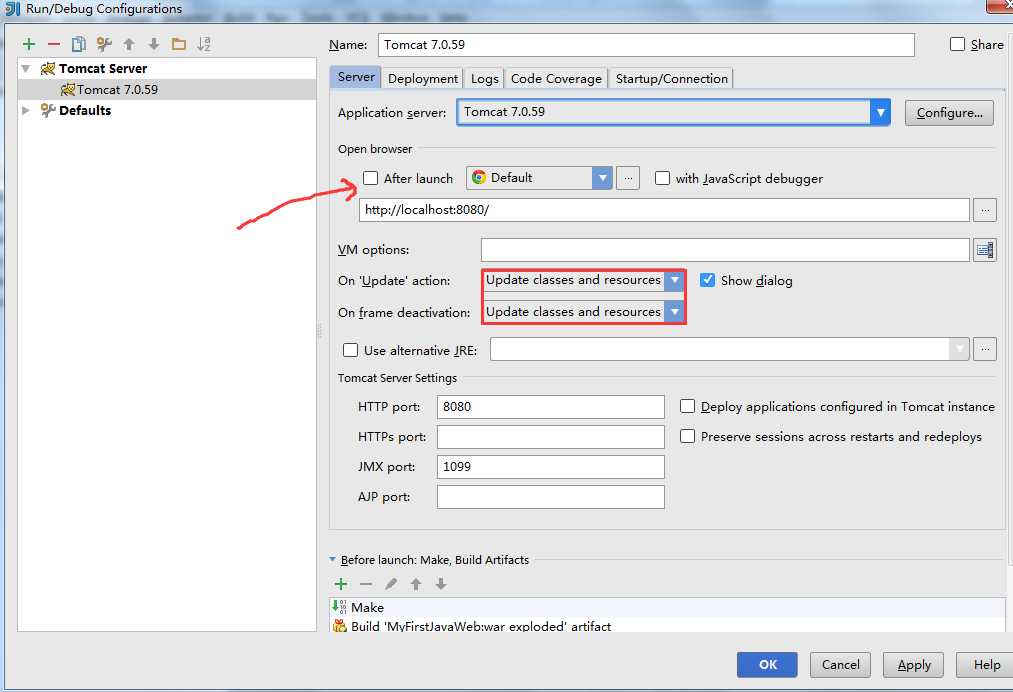This screenshot has width=1013, height=692.
Task: Click the HTTPs port field
Action: click(x=550, y=437)
